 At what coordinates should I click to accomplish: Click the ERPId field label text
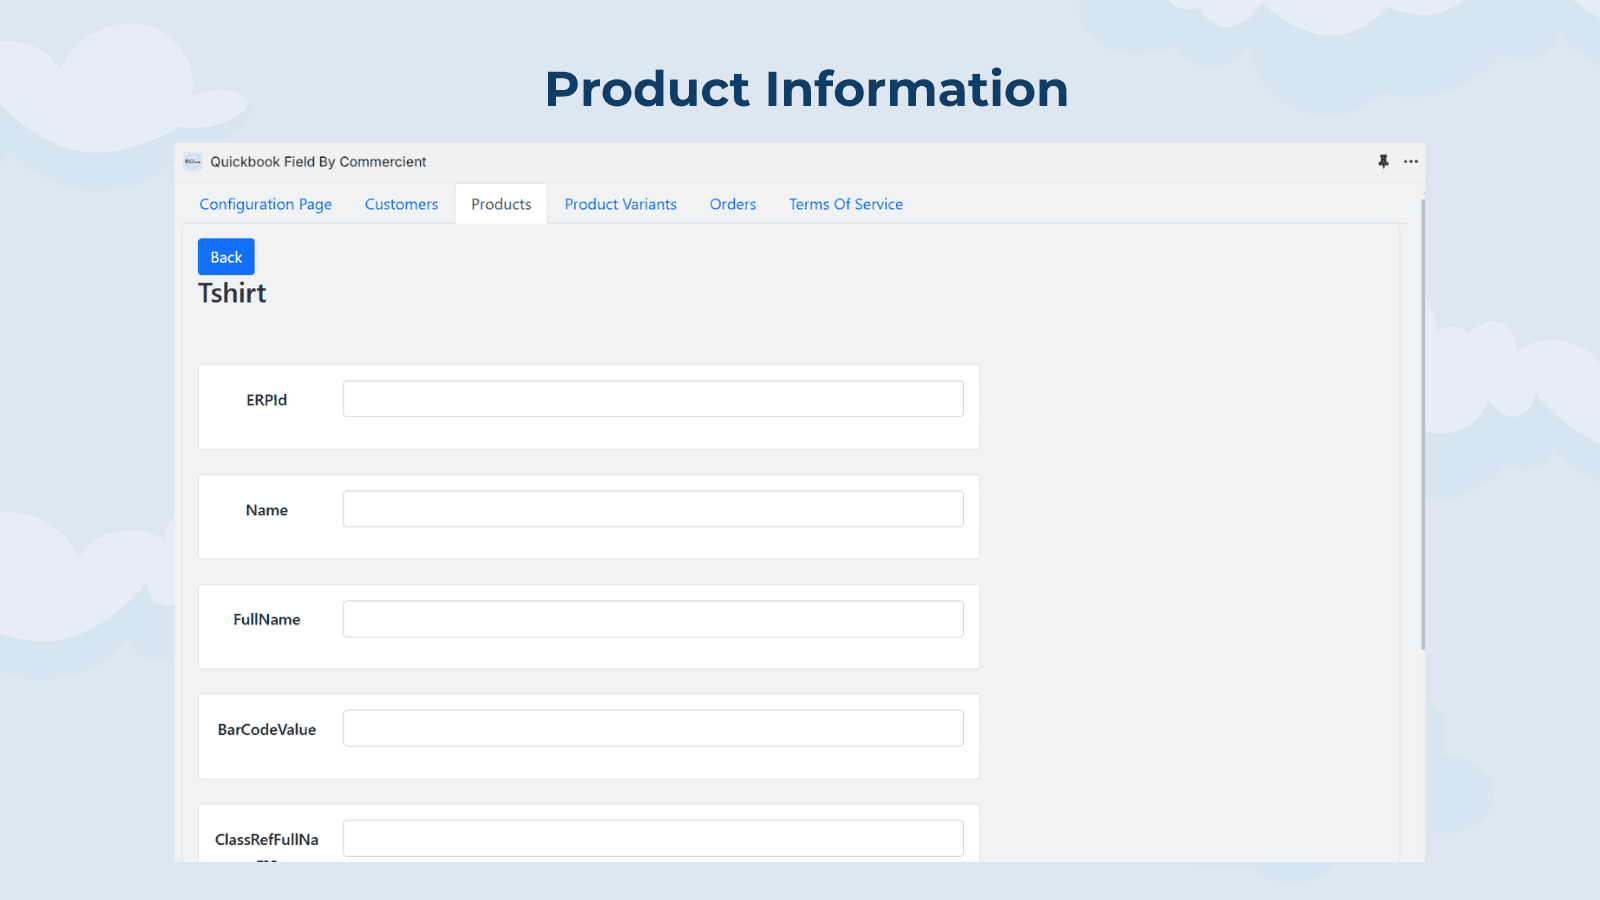(x=266, y=400)
